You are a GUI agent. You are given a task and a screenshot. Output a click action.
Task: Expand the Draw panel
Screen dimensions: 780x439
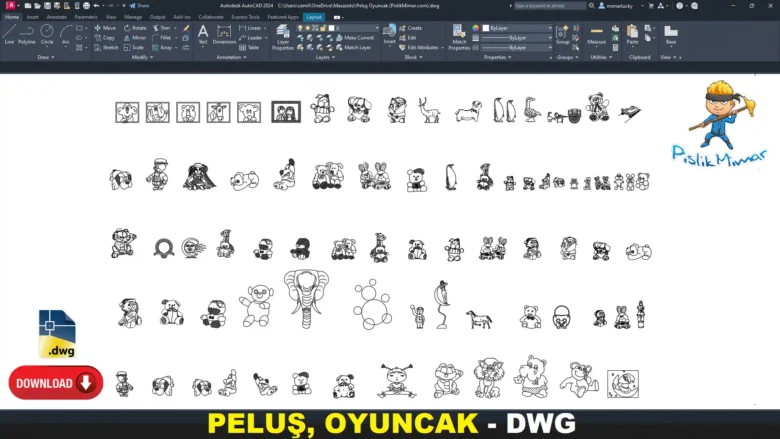[x=46, y=58]
